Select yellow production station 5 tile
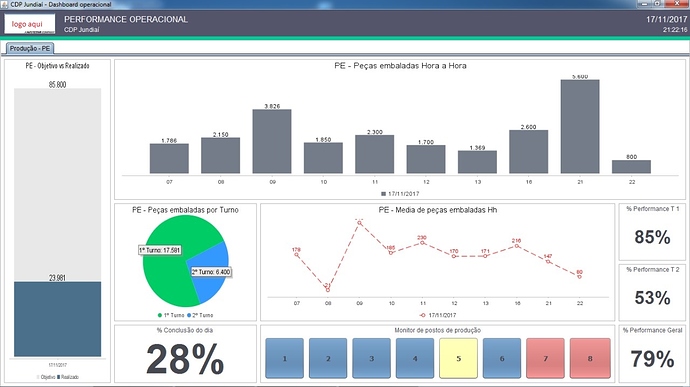This screenshot has height=387, width=690. coord(459,358)
